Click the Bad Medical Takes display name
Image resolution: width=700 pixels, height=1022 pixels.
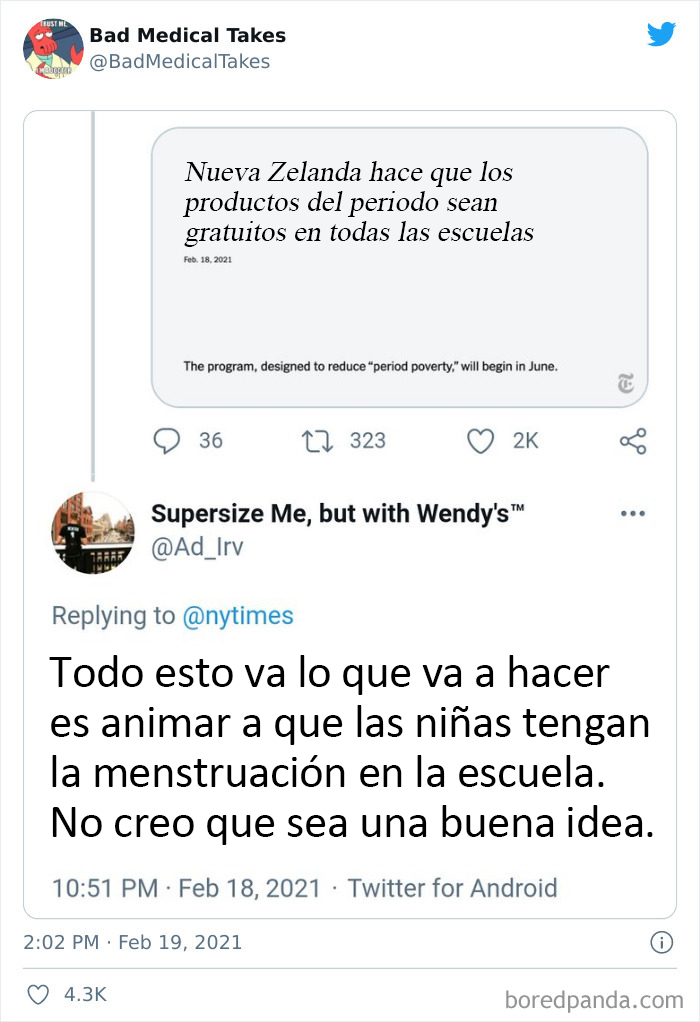pos(188,35)
